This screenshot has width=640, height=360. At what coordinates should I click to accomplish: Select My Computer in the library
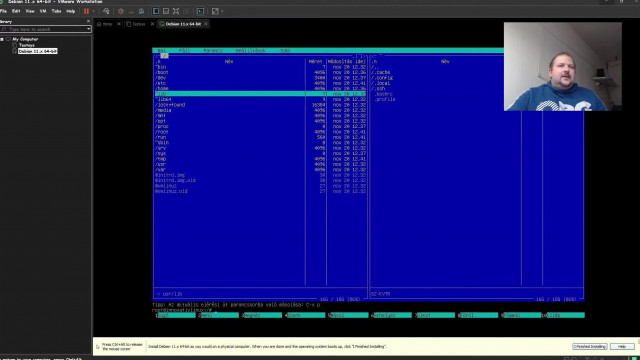[25, 39]
